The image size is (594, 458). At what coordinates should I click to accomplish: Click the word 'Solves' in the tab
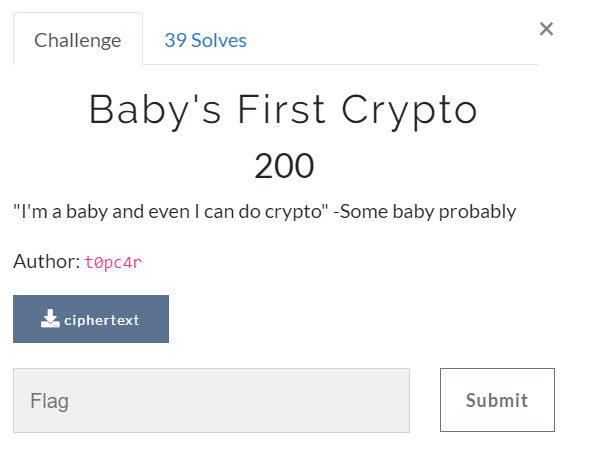(219, 40)
